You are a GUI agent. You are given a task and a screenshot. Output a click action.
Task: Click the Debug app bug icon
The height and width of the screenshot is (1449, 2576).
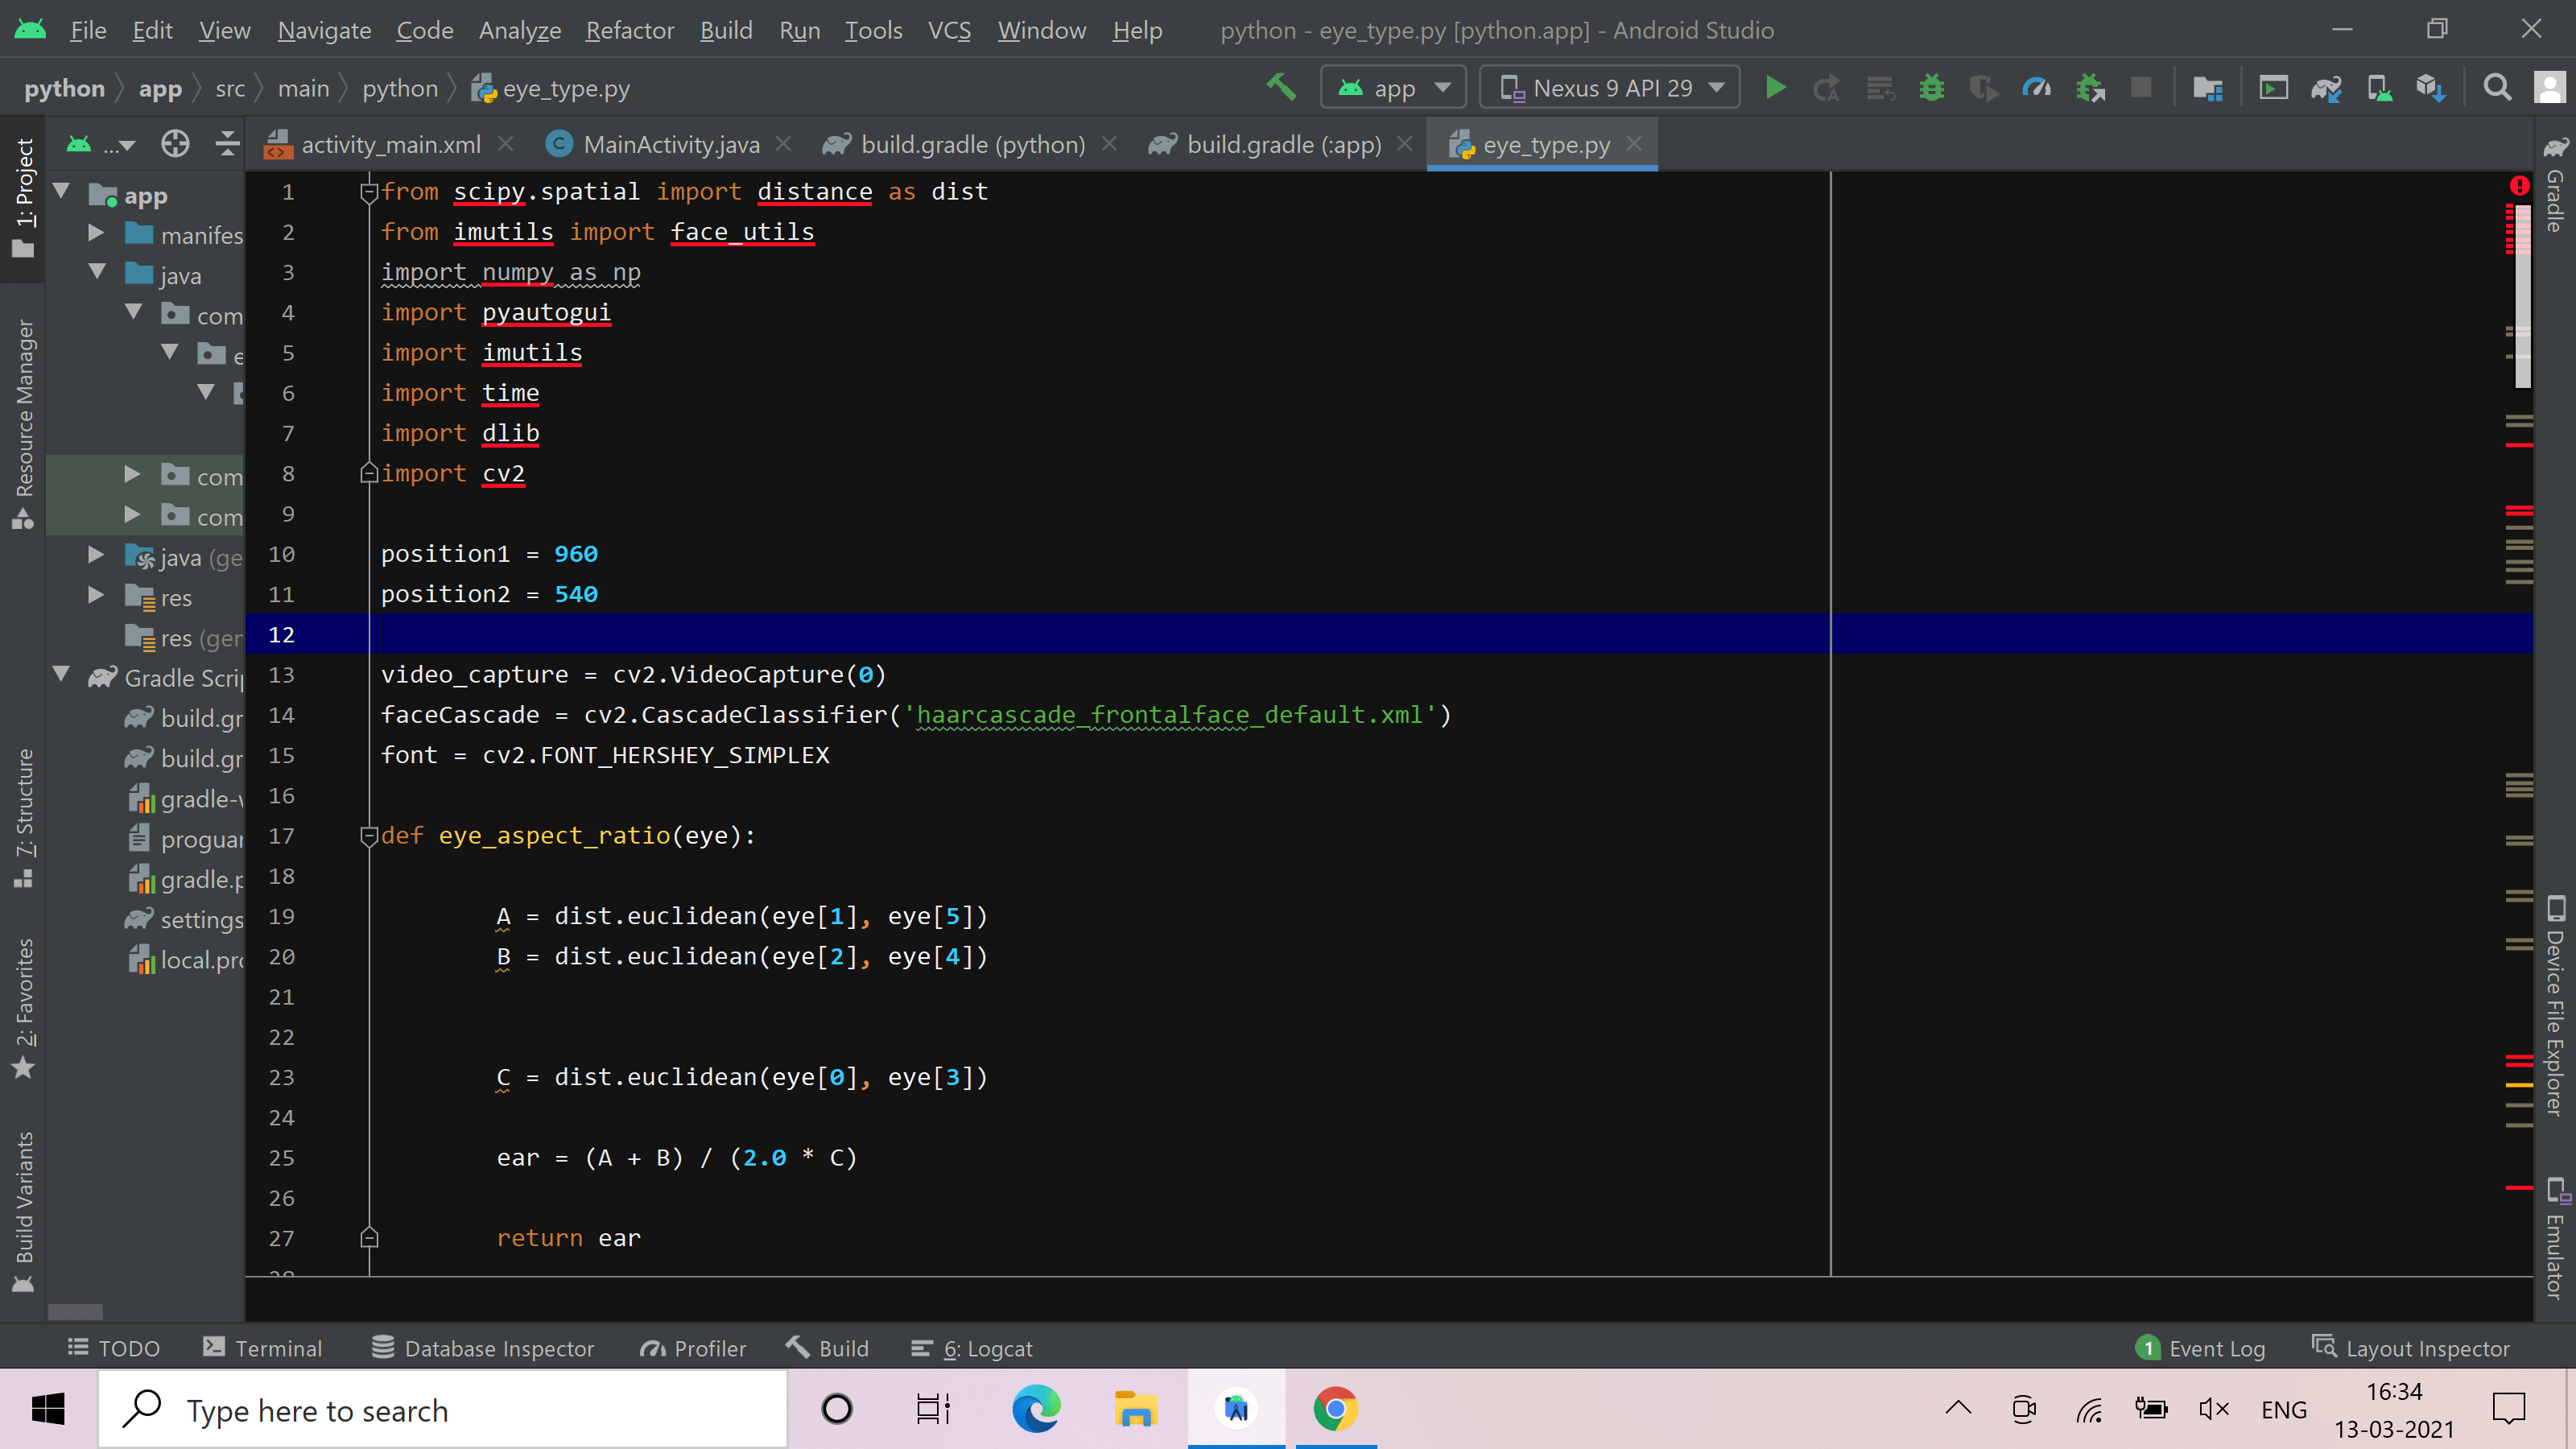[x=1931, y=88]
